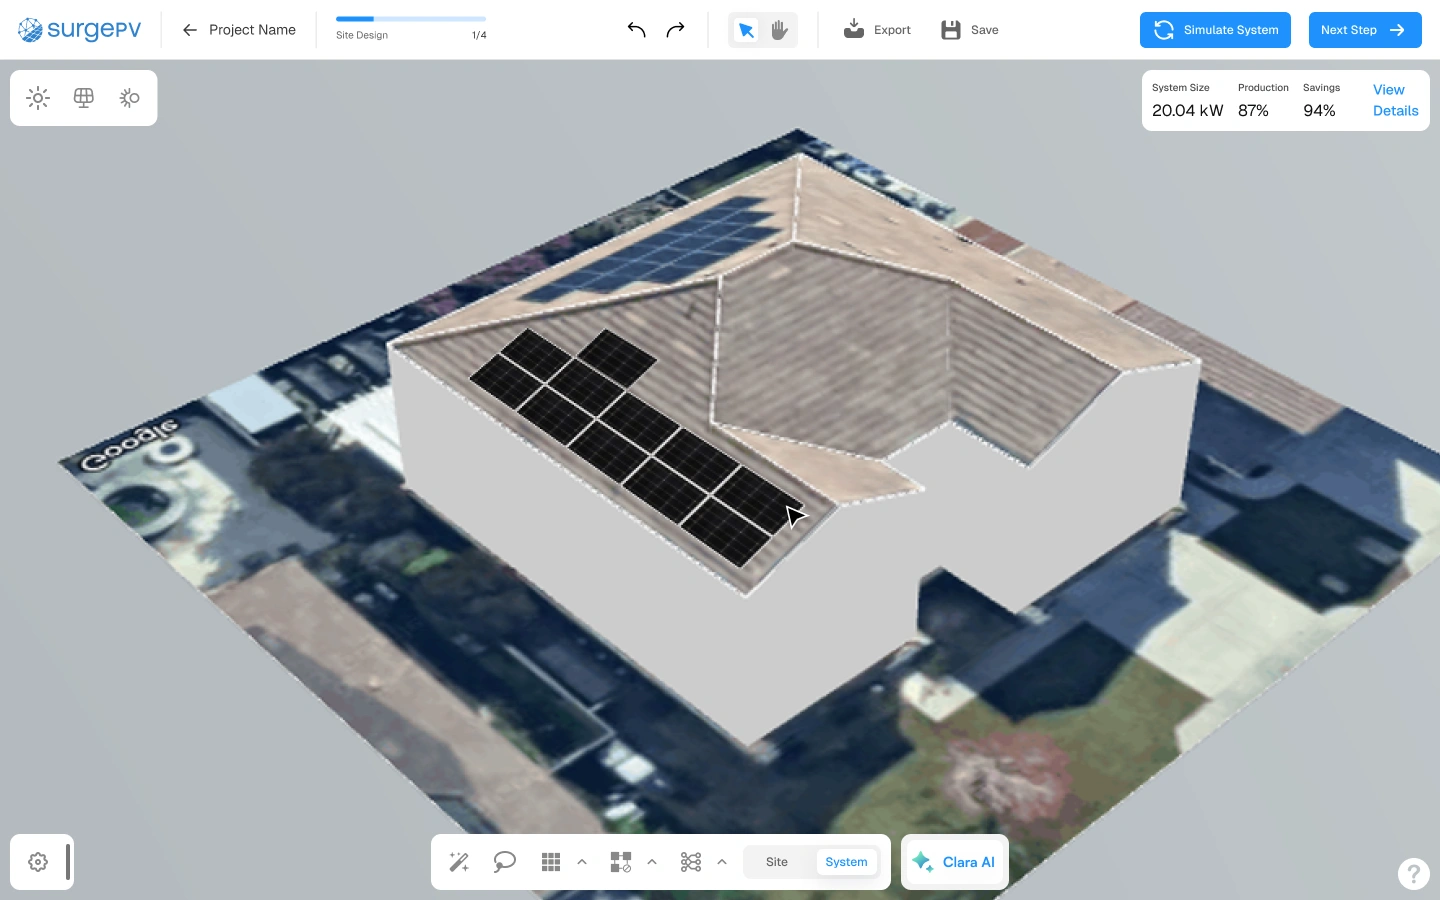The width and height of the screenshot is (1440, 900).
Task: Switch to the hand pan tool
Action: pos(780,30)
